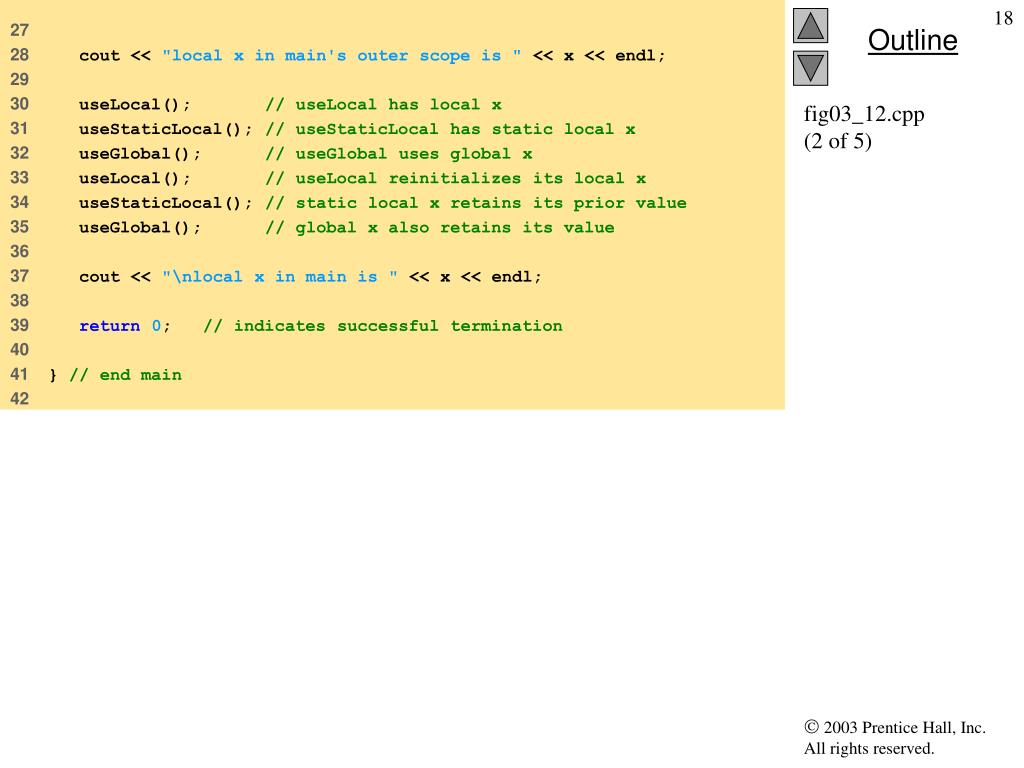Click the up arrow navigation button

tap(810, 25)
